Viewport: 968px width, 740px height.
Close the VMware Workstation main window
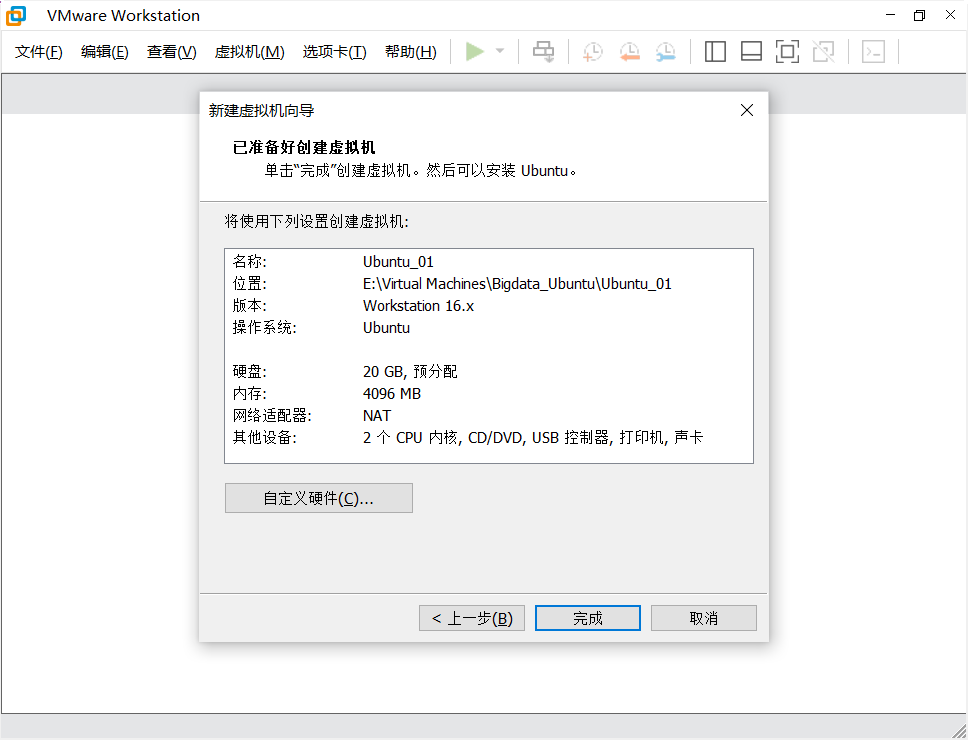tap(950, 15)
